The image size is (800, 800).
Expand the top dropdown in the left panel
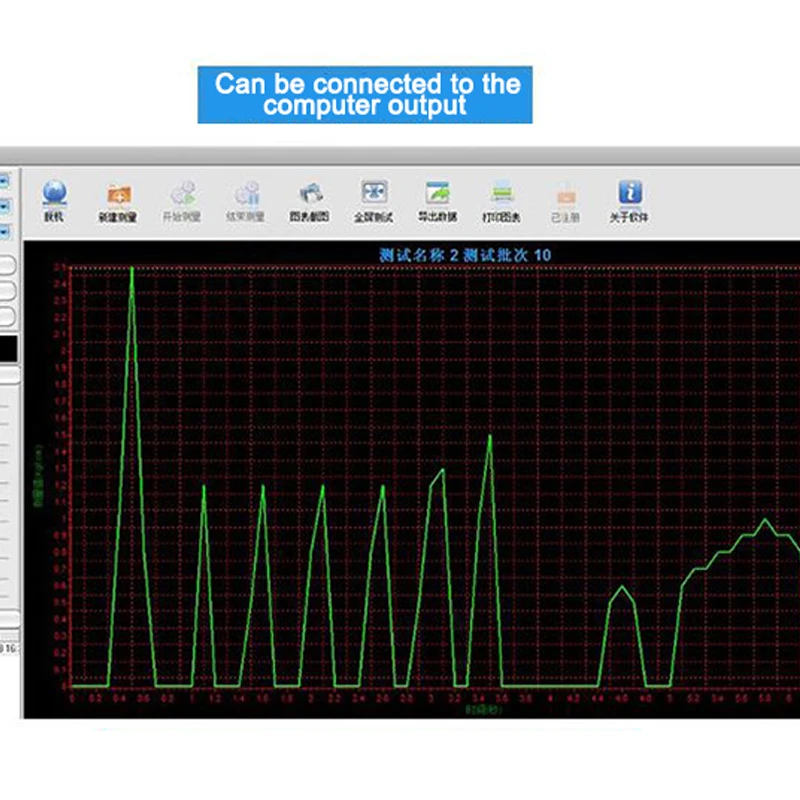(x=4, y=181)
